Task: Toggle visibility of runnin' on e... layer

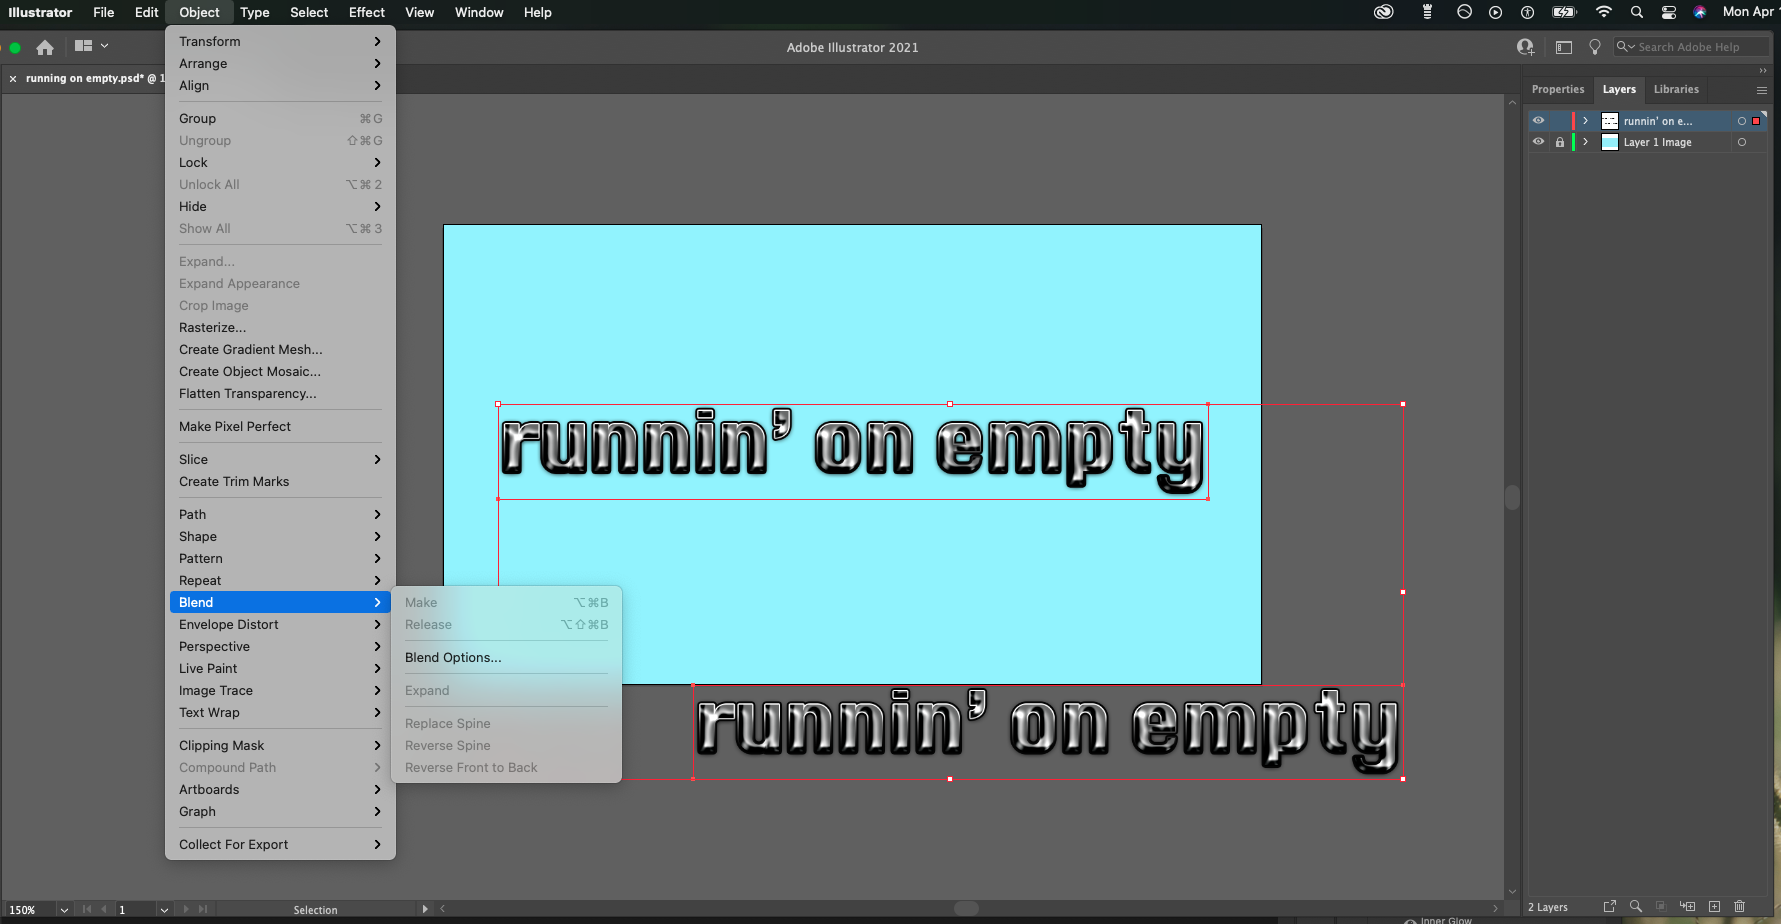Action: [1540, 120]
